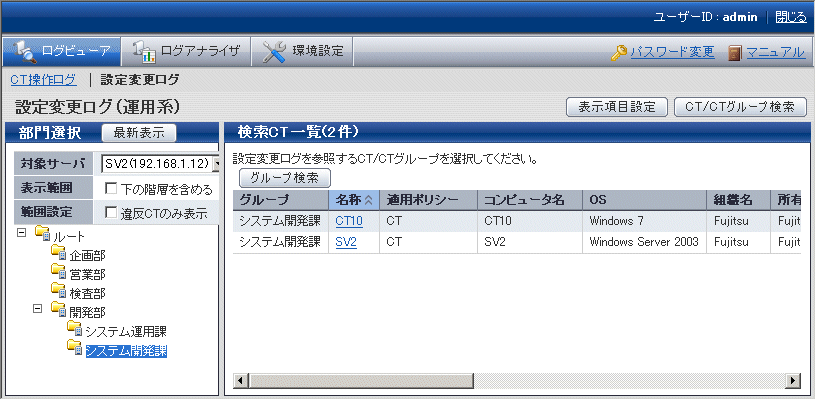Click the CT10 computer name cell
The image size is (815, 399).
point(530,221)
